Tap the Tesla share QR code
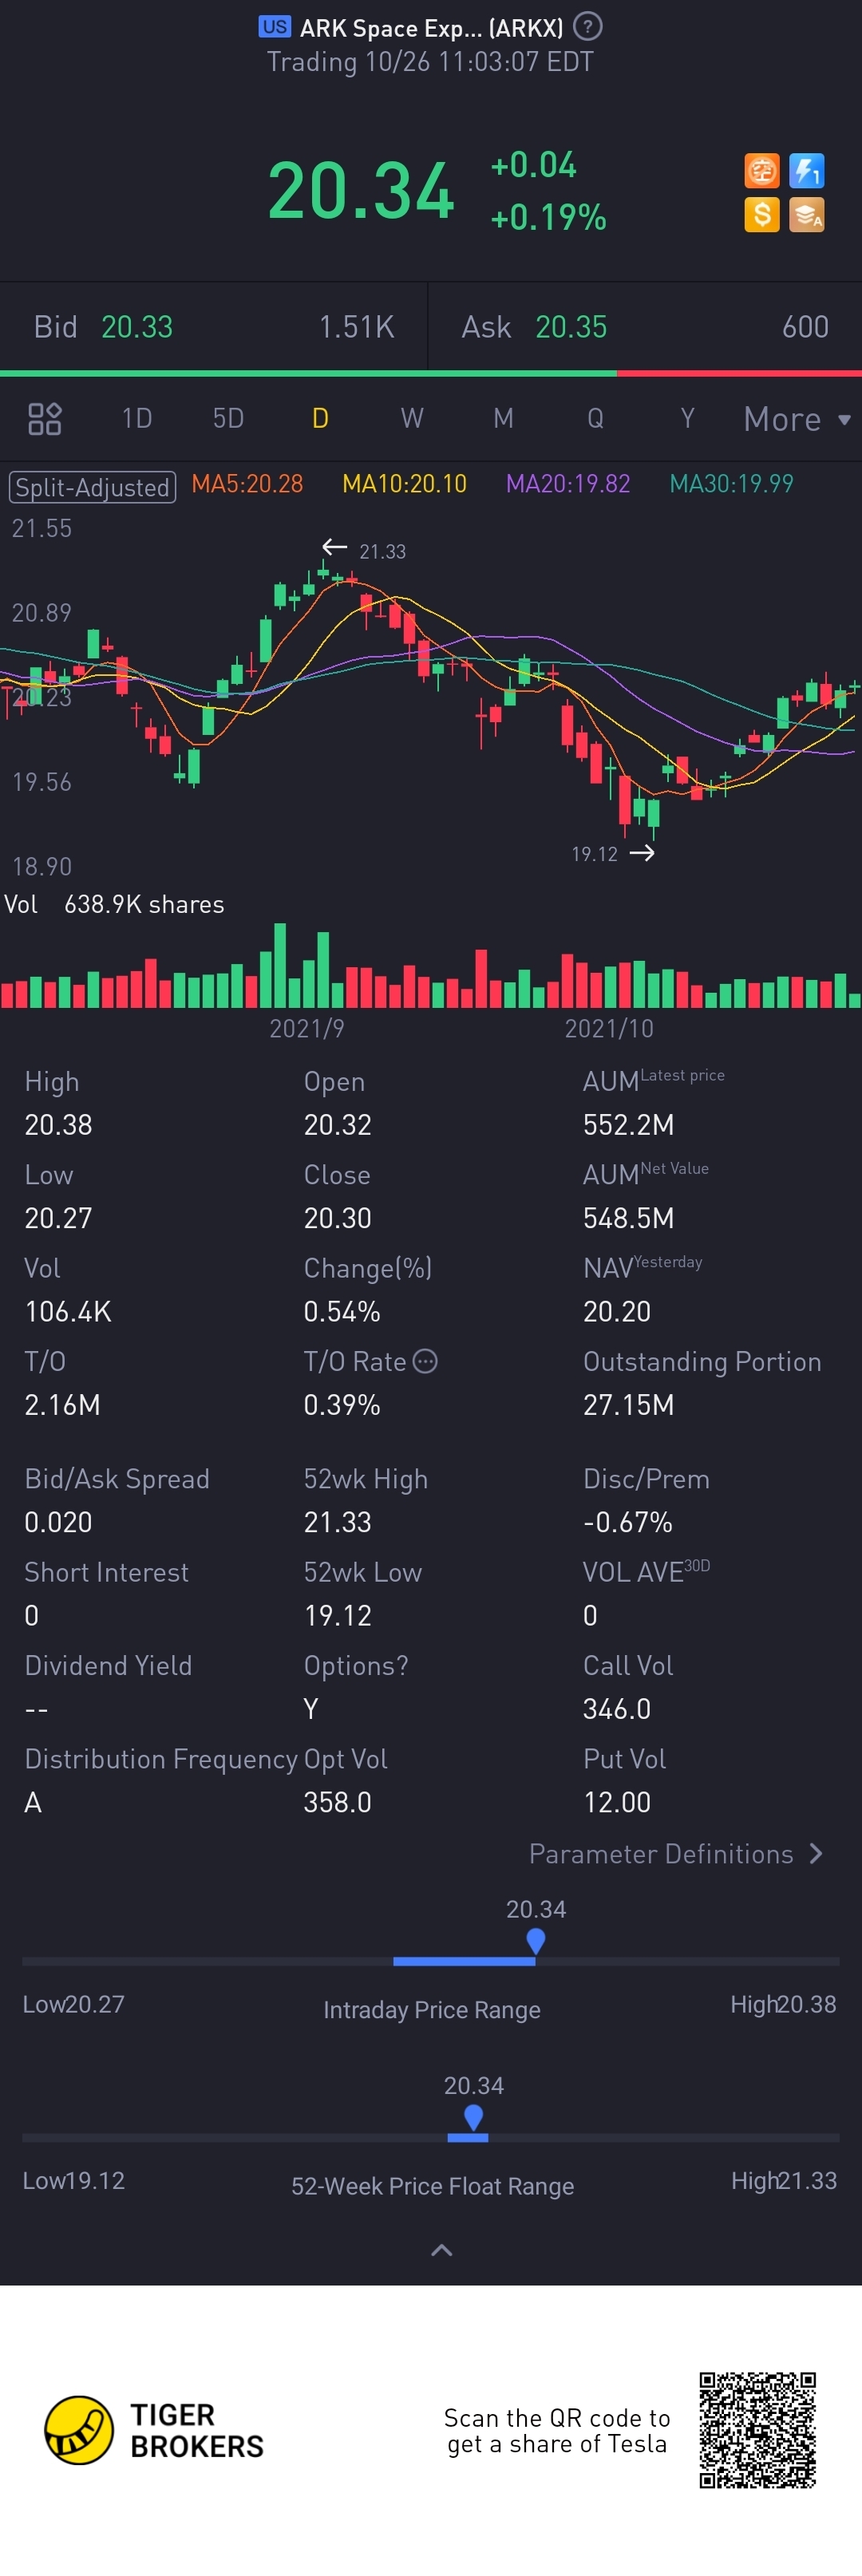The image size is (862, 2576). click(758, 2430)
